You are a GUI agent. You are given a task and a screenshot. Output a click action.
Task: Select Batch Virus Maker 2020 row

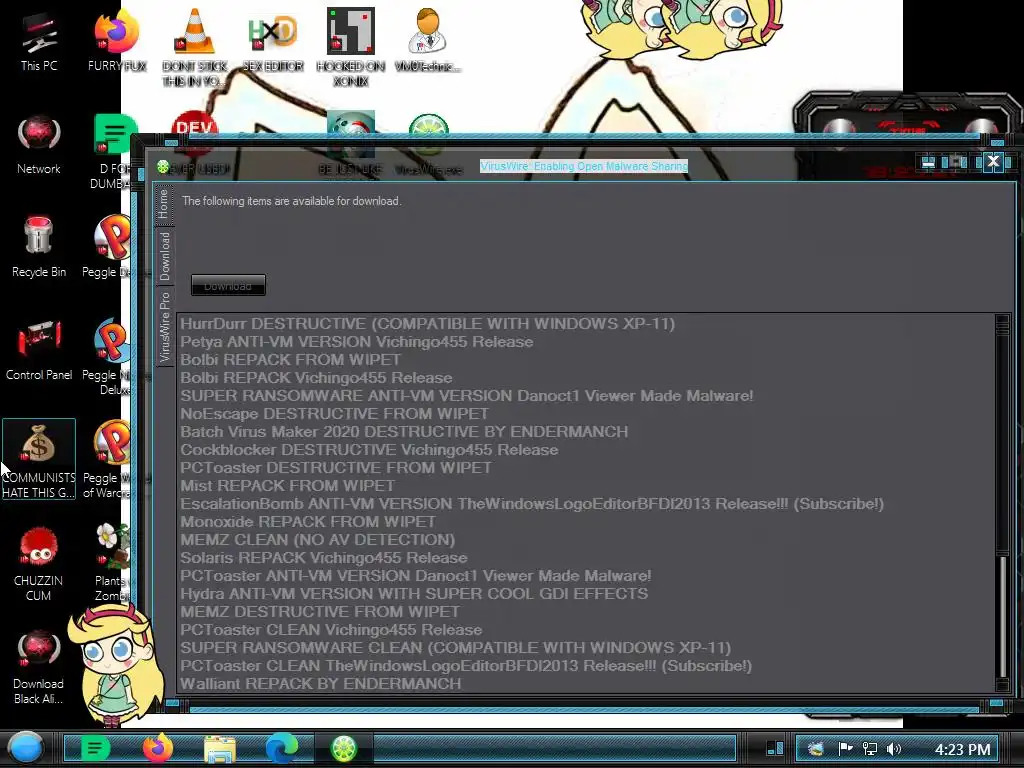(x=585, y=432)
